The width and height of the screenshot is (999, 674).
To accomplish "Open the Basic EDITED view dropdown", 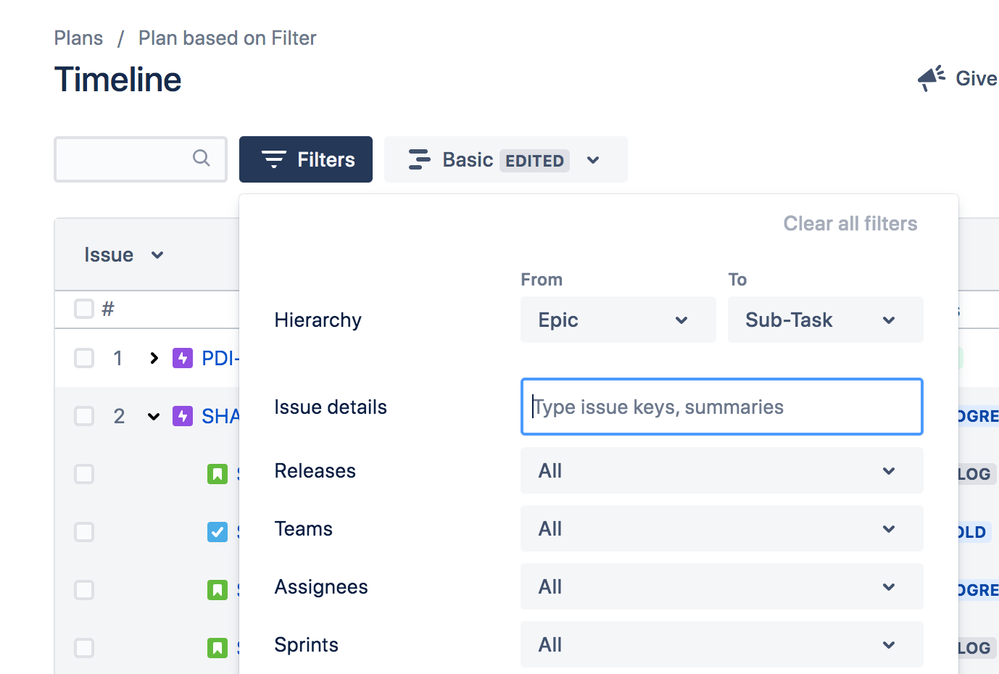I will coord(506,159).
